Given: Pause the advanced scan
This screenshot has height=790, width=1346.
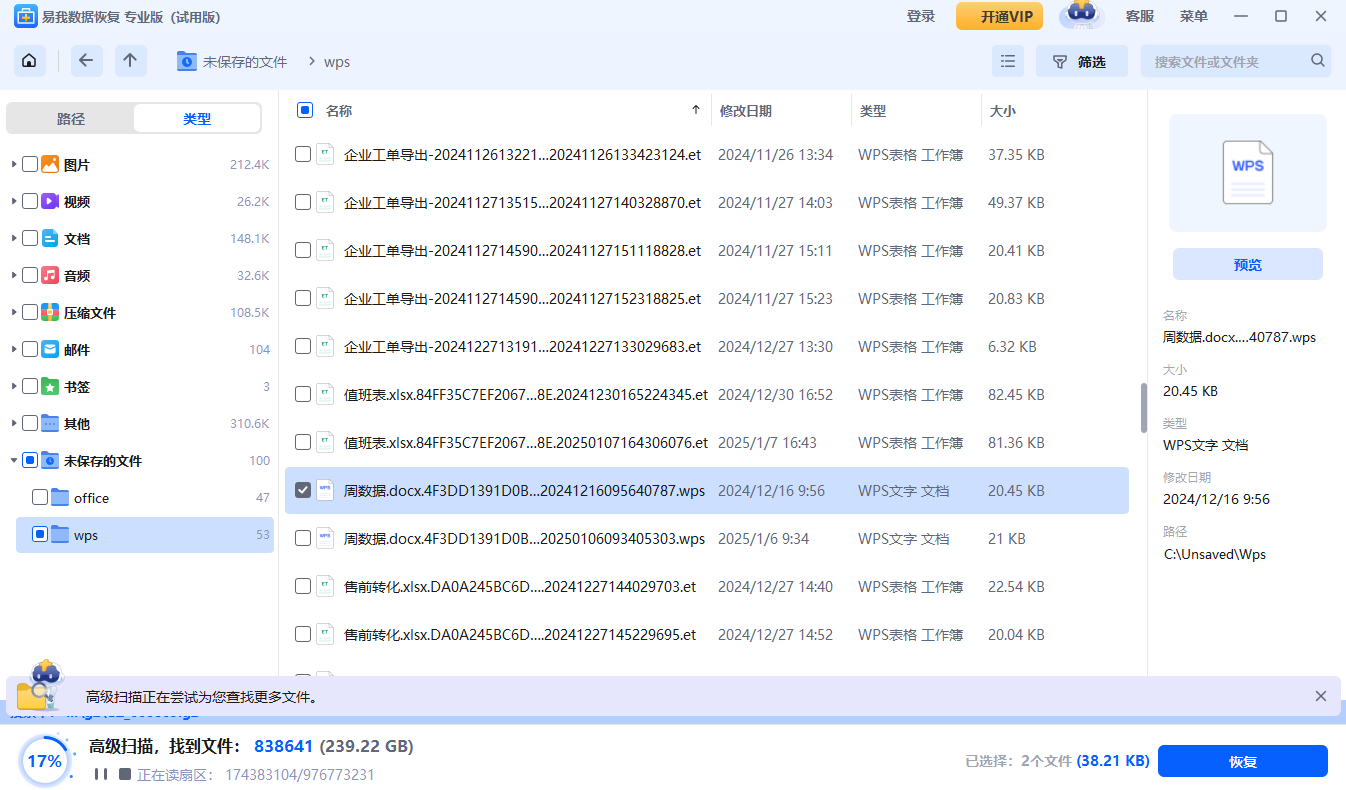Looking at the screenshot, I should point(100,774).
